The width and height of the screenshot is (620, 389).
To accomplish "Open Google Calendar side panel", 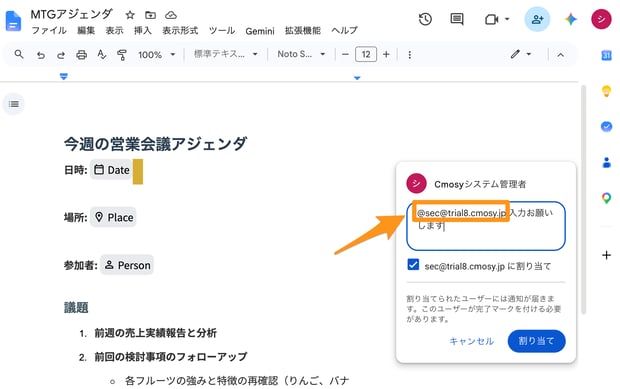I will click(x=606, y=55).
